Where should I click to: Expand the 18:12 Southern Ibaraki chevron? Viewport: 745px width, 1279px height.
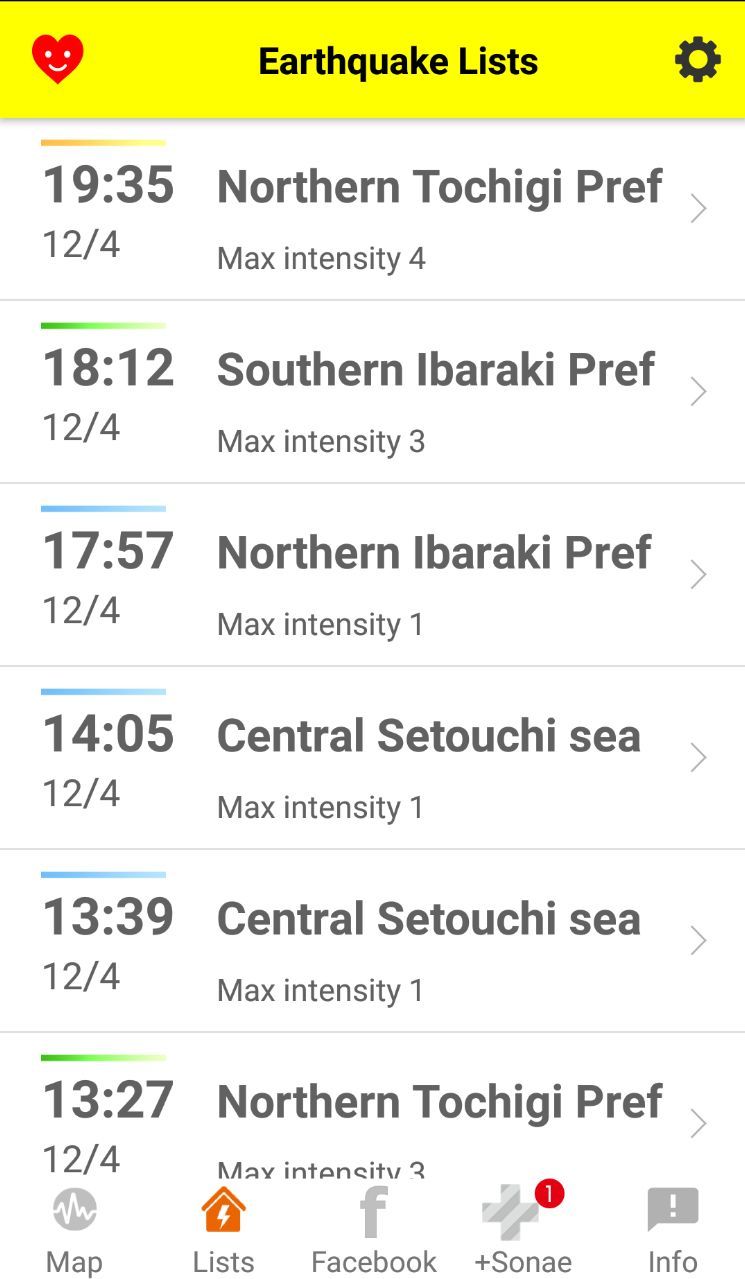[x=698, y=392]
